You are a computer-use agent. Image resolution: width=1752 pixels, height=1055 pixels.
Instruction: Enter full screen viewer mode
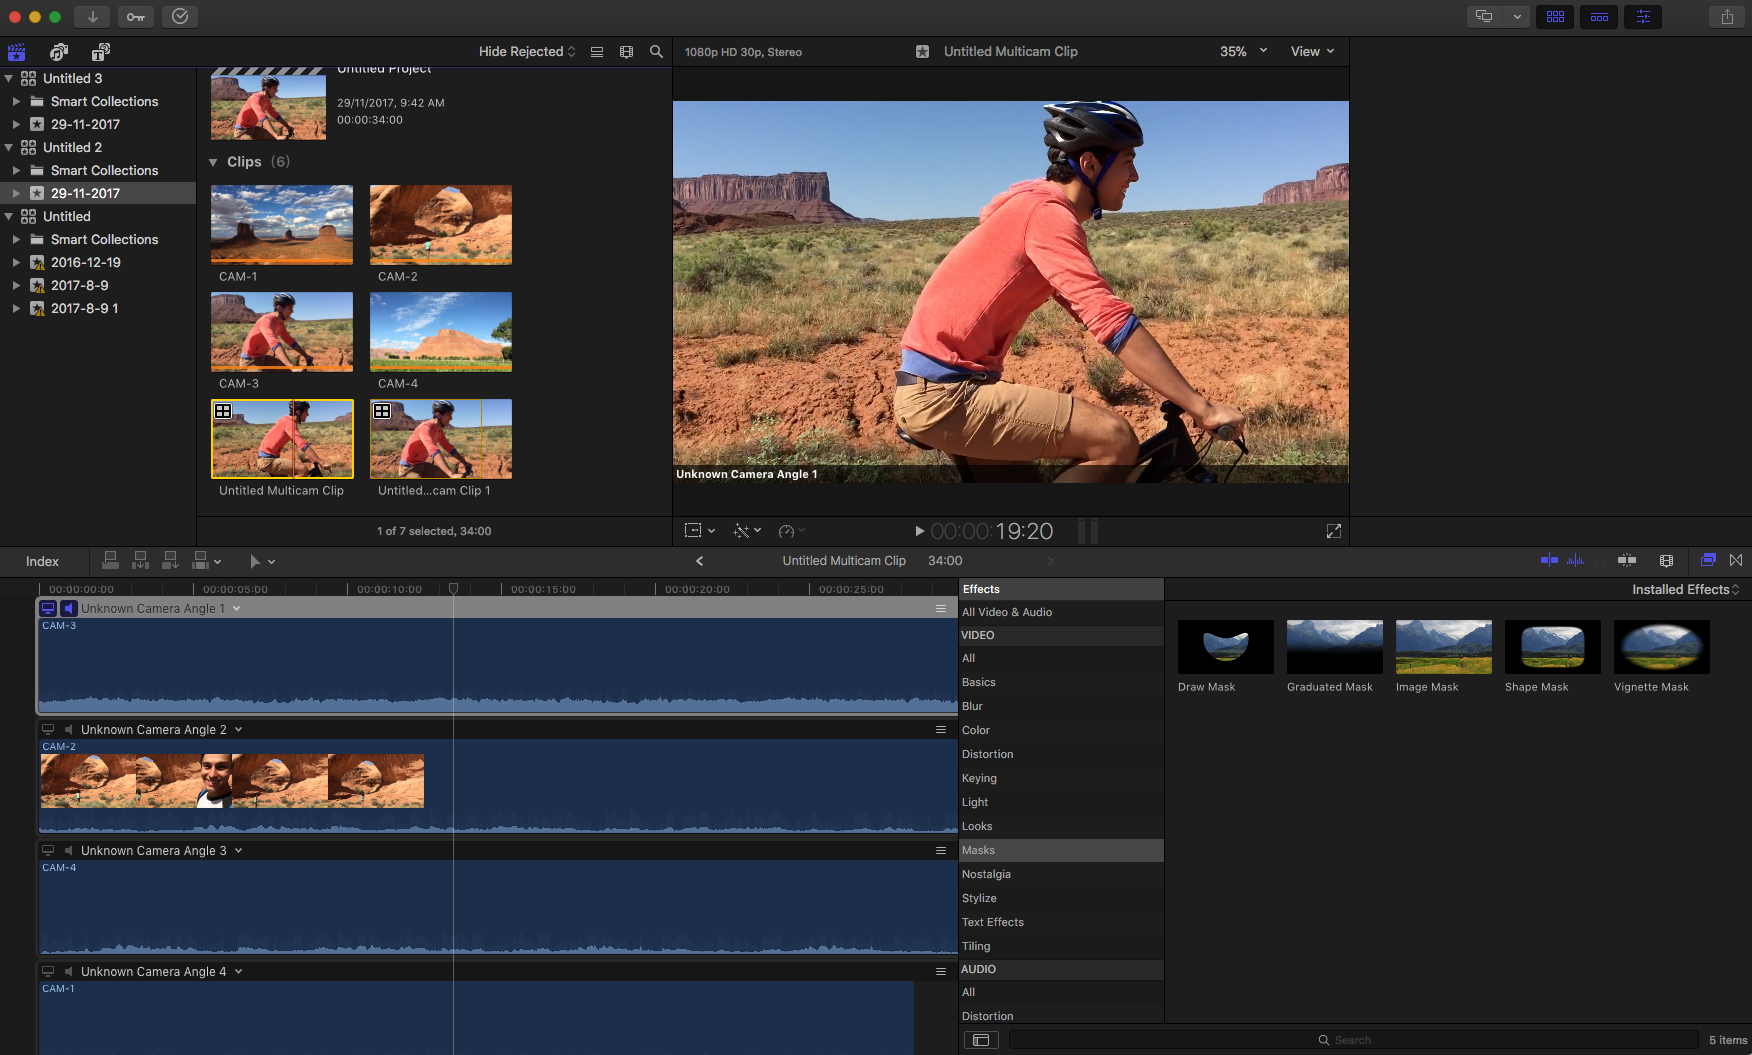tap(1333, 531)
